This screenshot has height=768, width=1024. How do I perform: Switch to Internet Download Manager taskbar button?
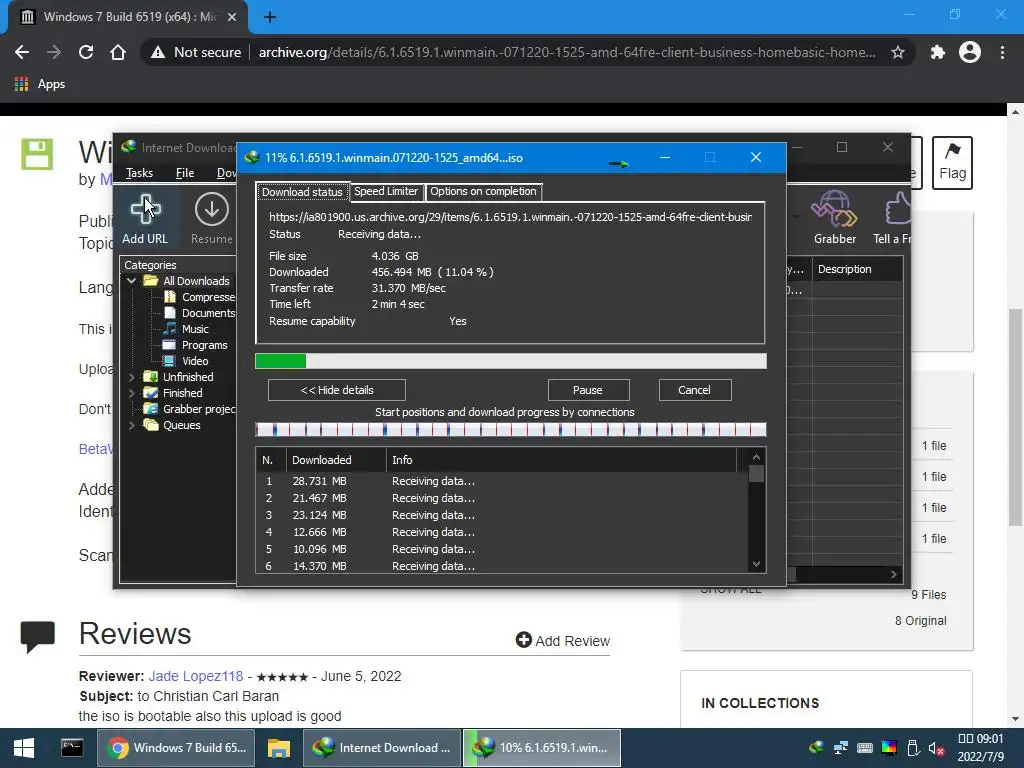(x=382, y=748)
